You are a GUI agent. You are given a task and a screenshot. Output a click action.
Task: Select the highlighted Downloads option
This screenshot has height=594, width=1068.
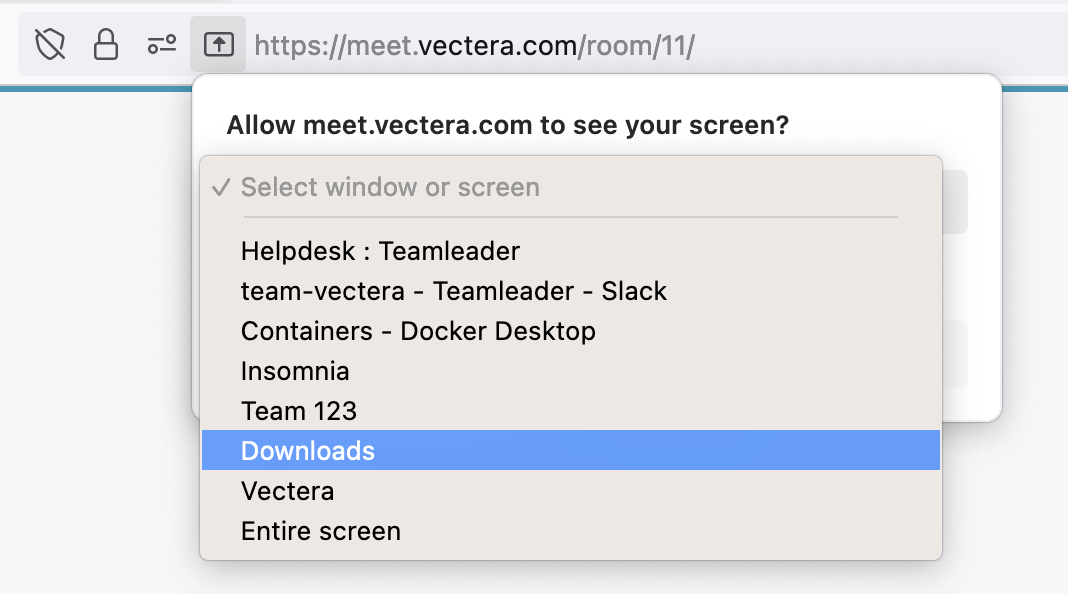(571, 450)
